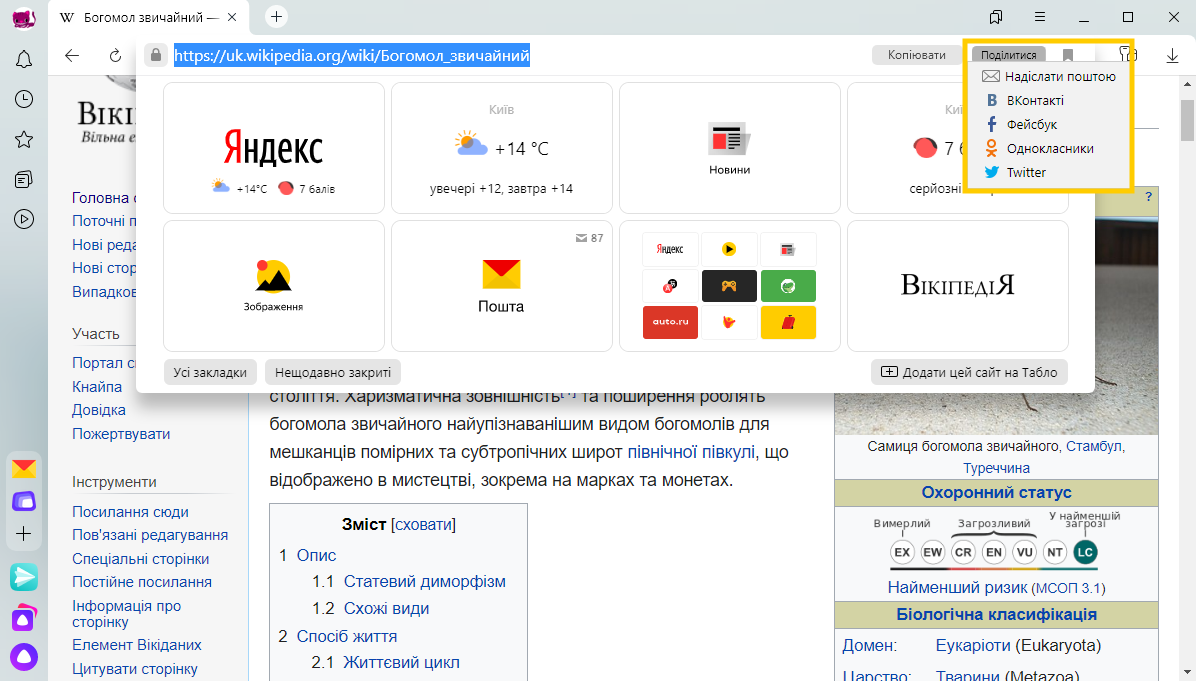Screen dimensions: 1196x681
Task: Open Пожертвувати in Wikipedia sidebar
Action: point(121,434)
